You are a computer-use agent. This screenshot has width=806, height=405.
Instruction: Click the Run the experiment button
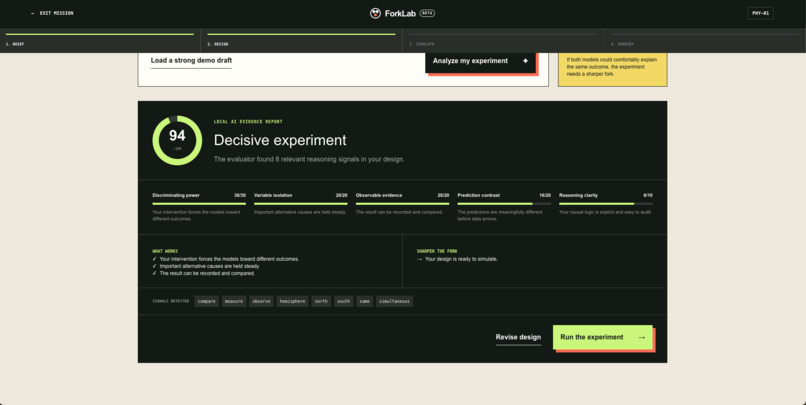point(602,338)
